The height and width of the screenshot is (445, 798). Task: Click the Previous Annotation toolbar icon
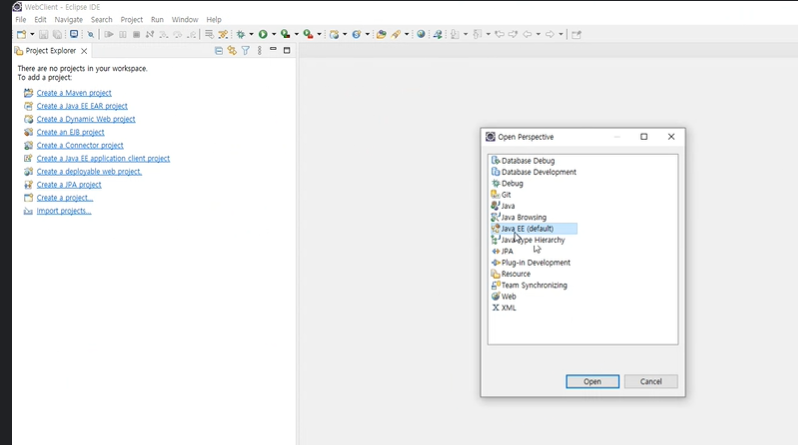pyautogui.click(x=477, y=35)
